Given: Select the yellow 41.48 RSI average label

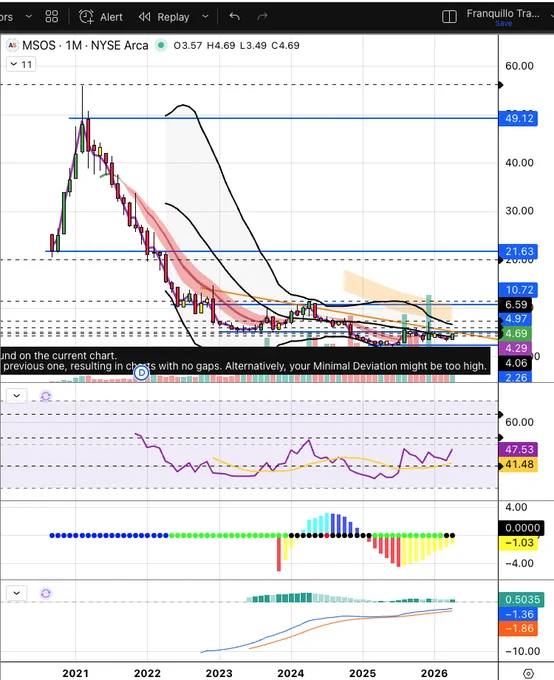Looking at the screenshot, I should [518, 464].
